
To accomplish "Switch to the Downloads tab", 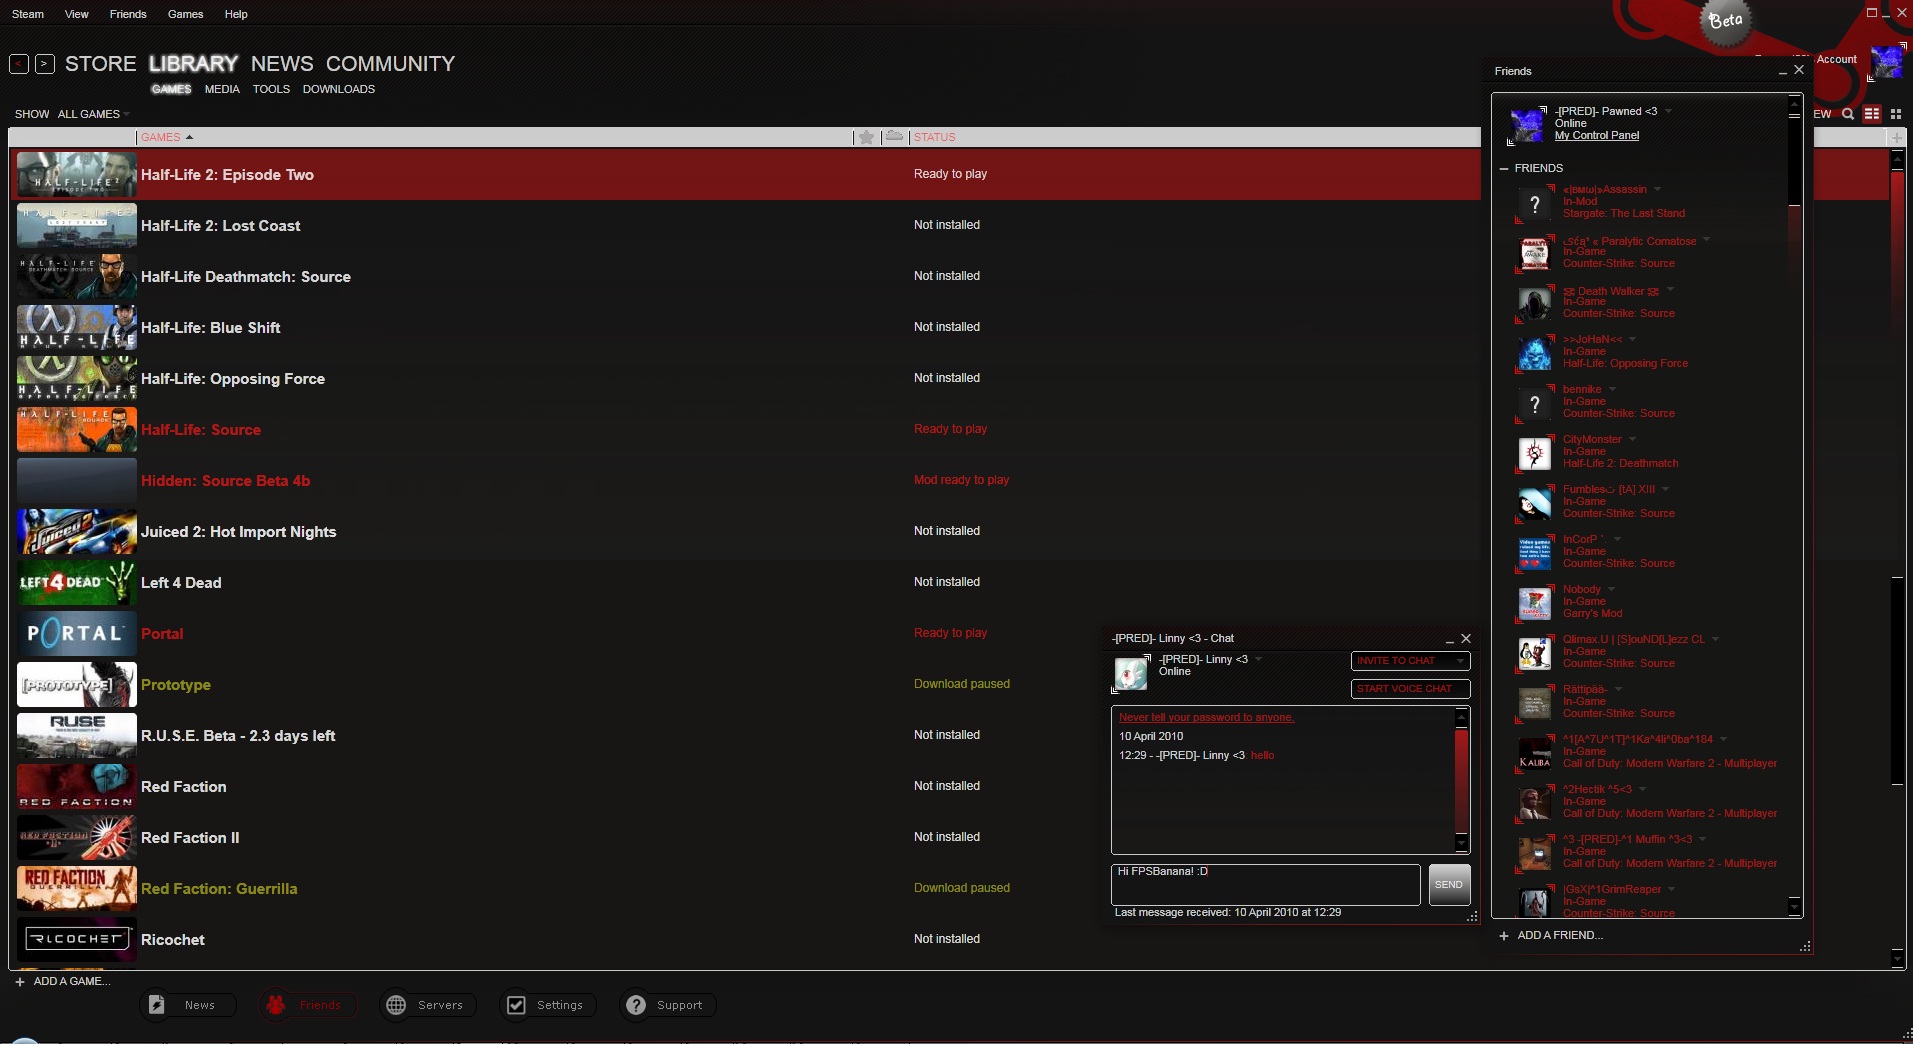I will (338, 89).
